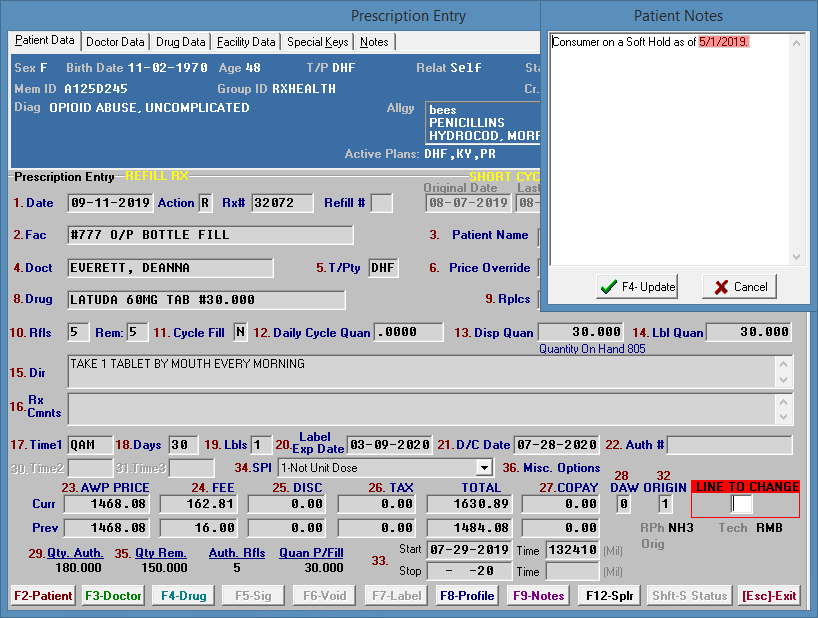Switch to the Doctor Data tab
Image resolution: width=818 pixels, height=618 pixels.
(115, 42)
